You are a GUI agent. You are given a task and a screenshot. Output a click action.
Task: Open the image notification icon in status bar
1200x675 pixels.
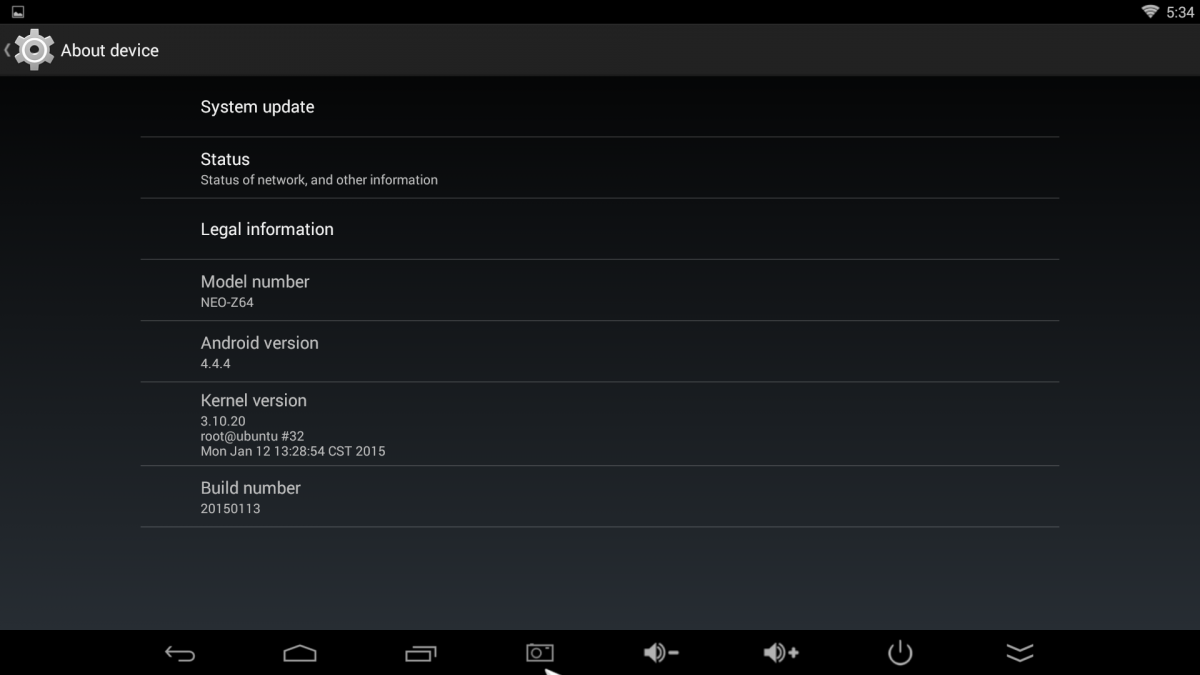tap(18, 11)
